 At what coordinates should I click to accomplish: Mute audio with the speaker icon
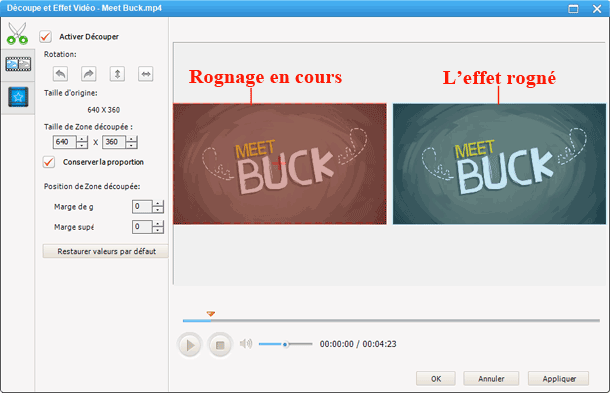point(246,344)
